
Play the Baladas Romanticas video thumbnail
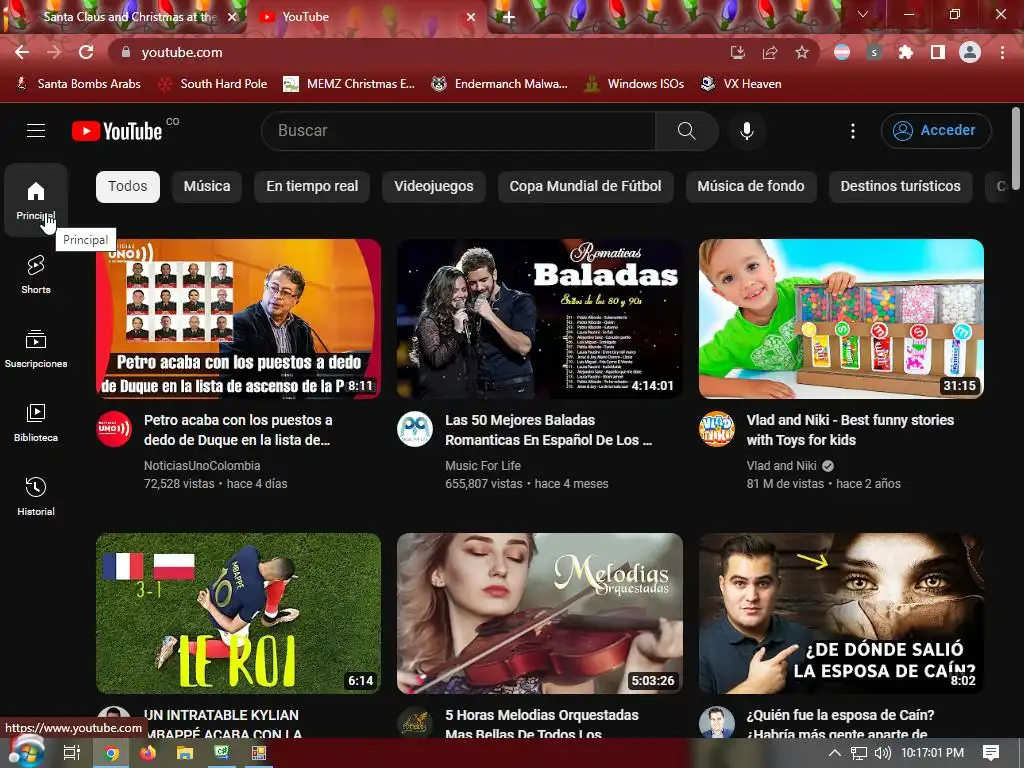539,319
